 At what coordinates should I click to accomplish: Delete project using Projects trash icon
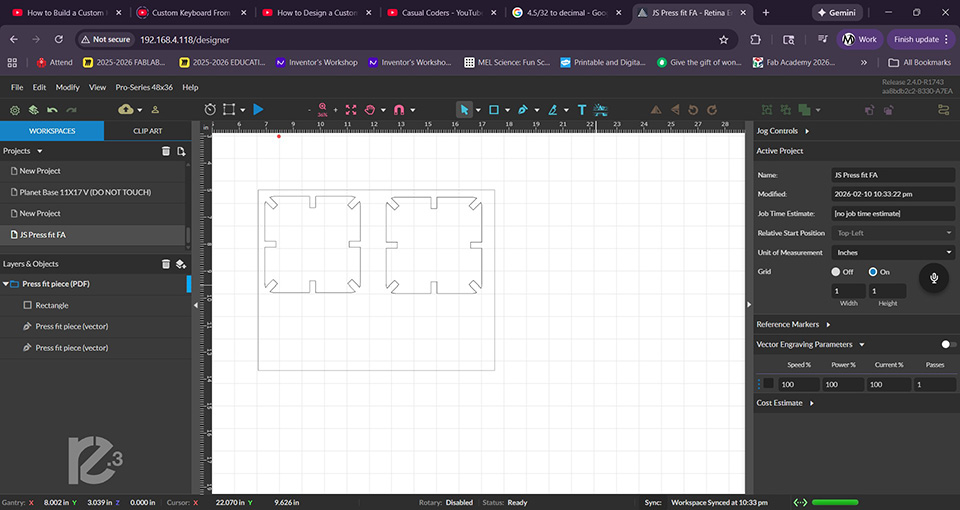click(x=166, y=151)
